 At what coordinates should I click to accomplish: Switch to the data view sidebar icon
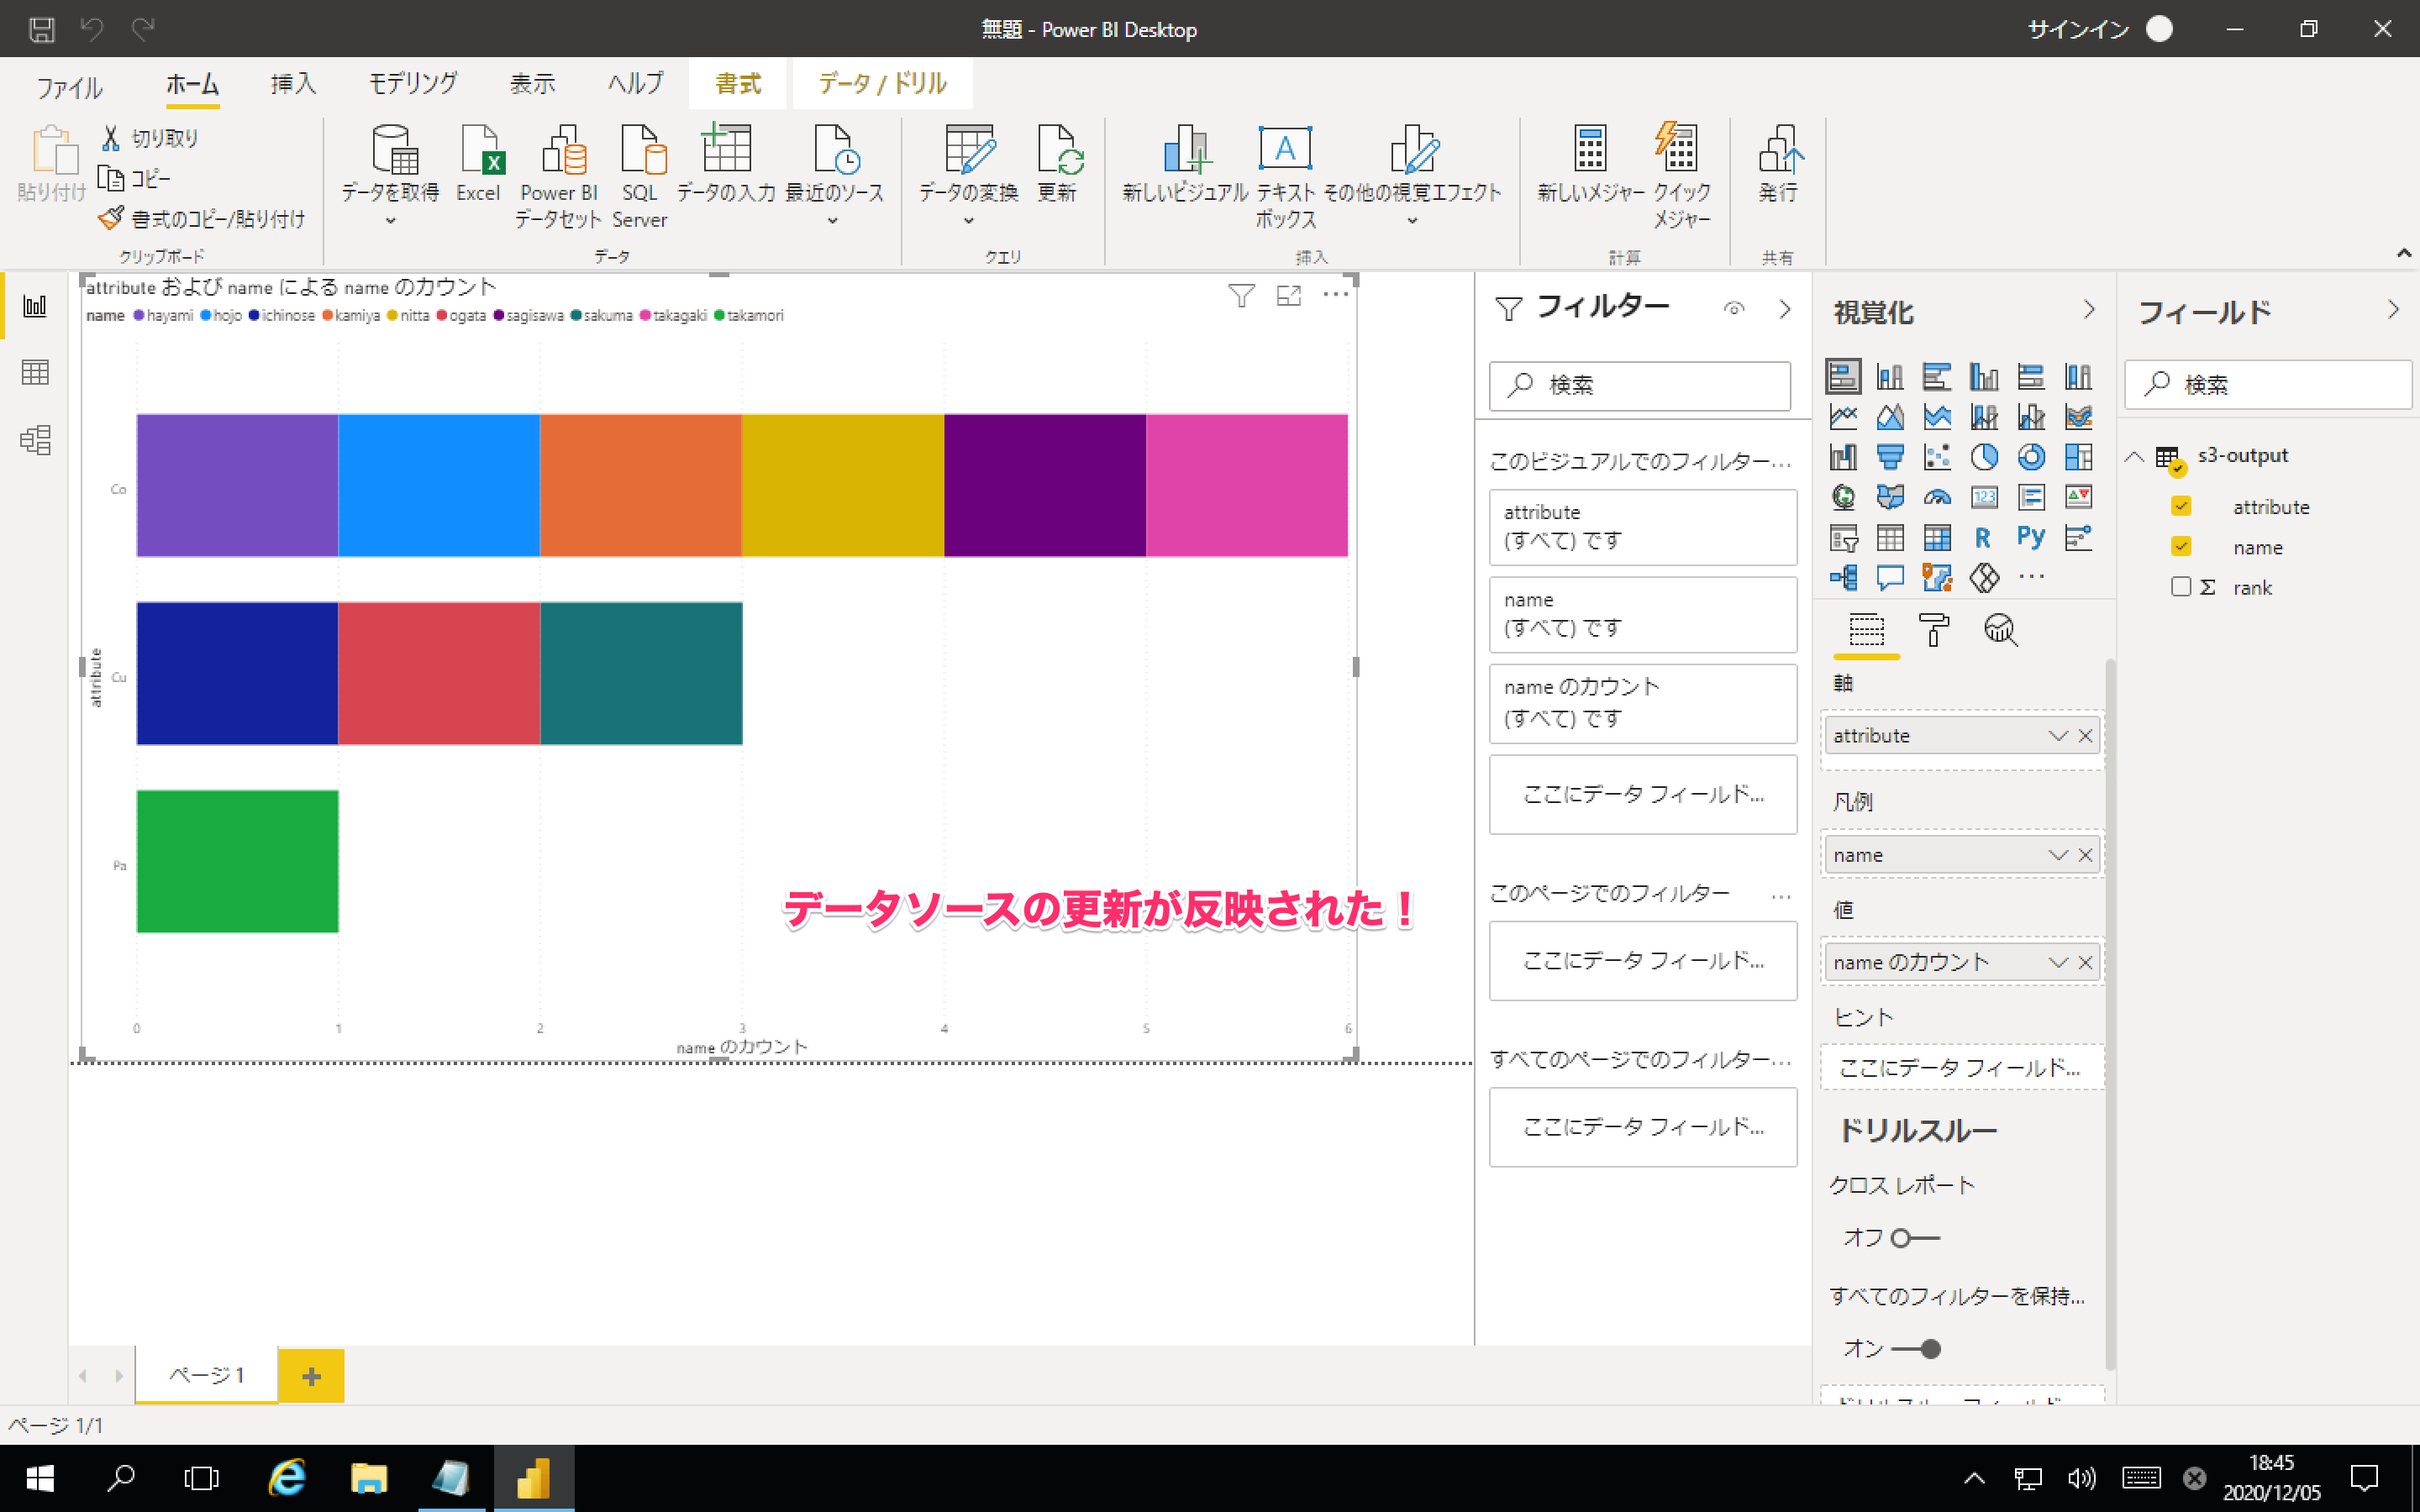click(35, 373)
